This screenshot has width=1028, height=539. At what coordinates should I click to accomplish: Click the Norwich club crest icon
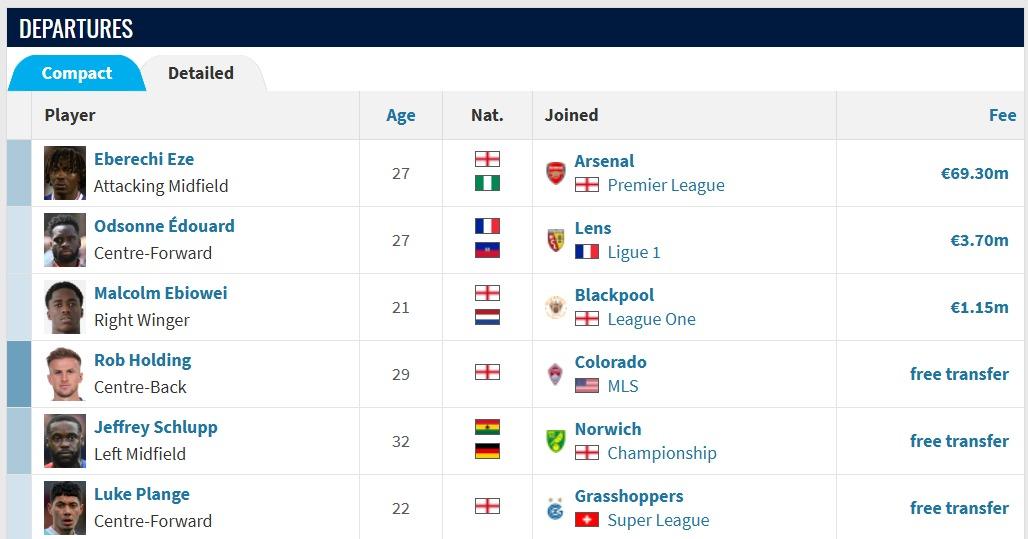pyautogui.click(x=555, y=441)
